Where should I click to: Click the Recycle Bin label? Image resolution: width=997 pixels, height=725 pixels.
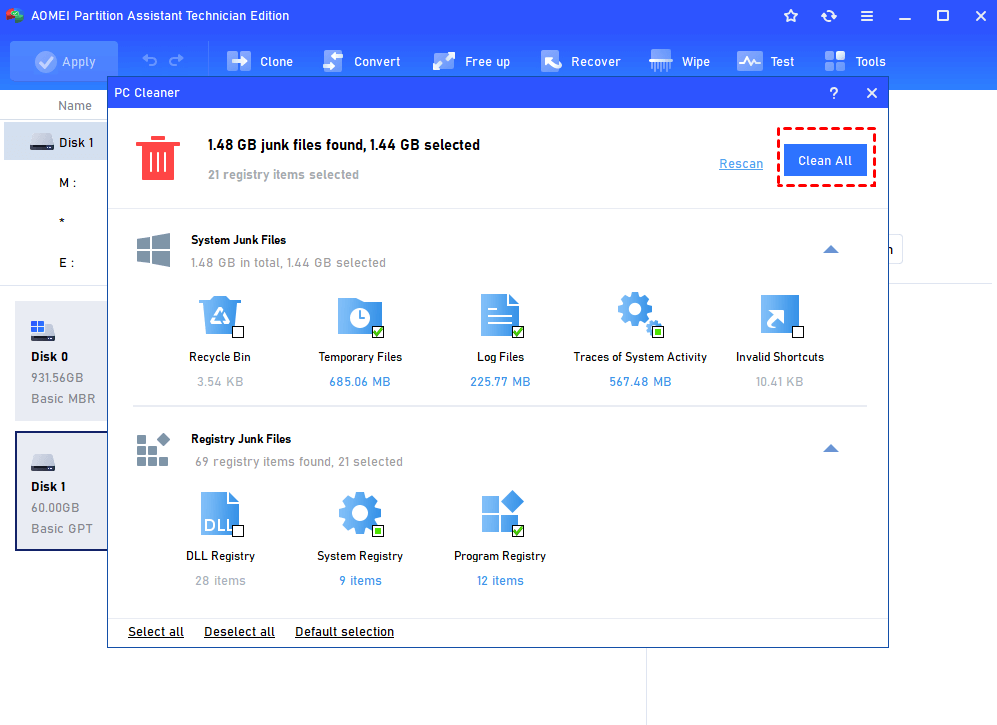point(219,357)
